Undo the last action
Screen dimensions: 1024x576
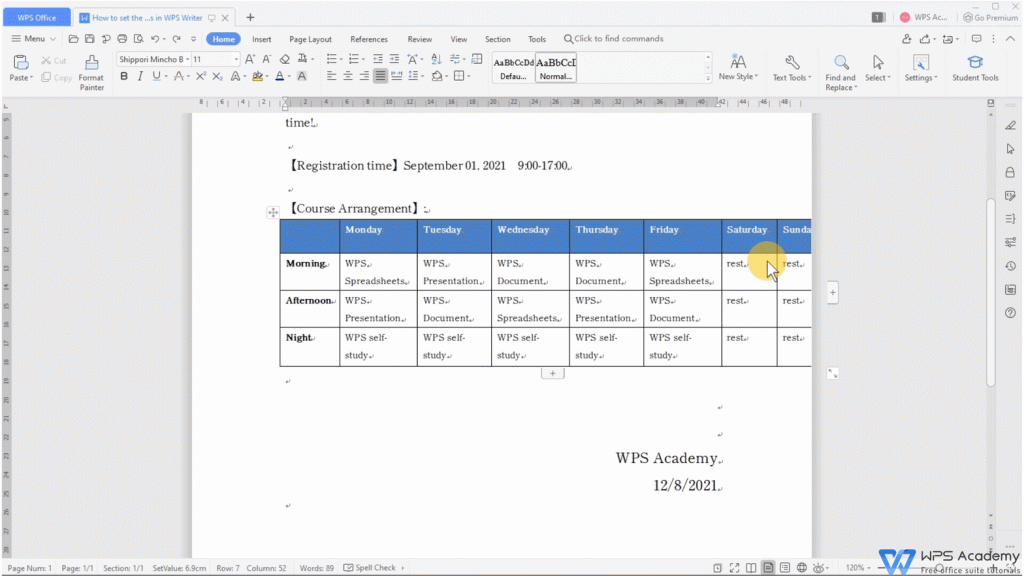point(155,39)
